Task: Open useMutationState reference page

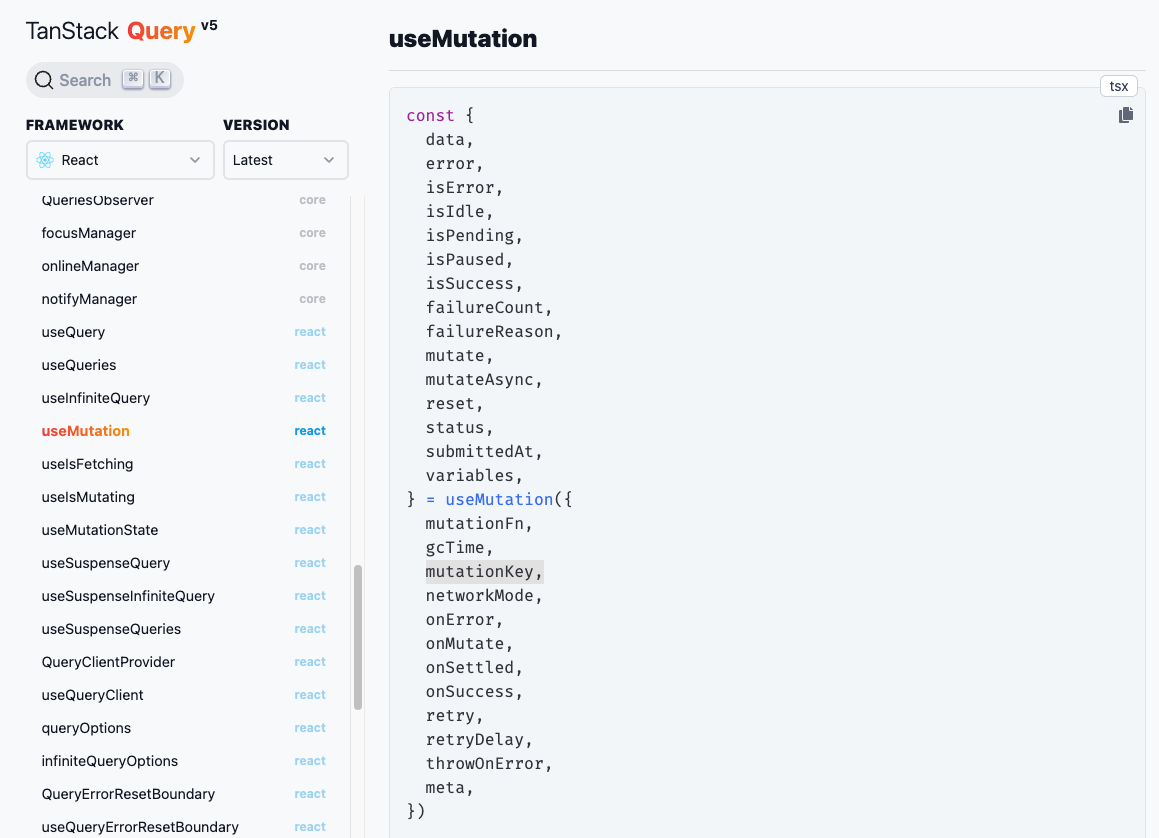Action: coord(100,530)
